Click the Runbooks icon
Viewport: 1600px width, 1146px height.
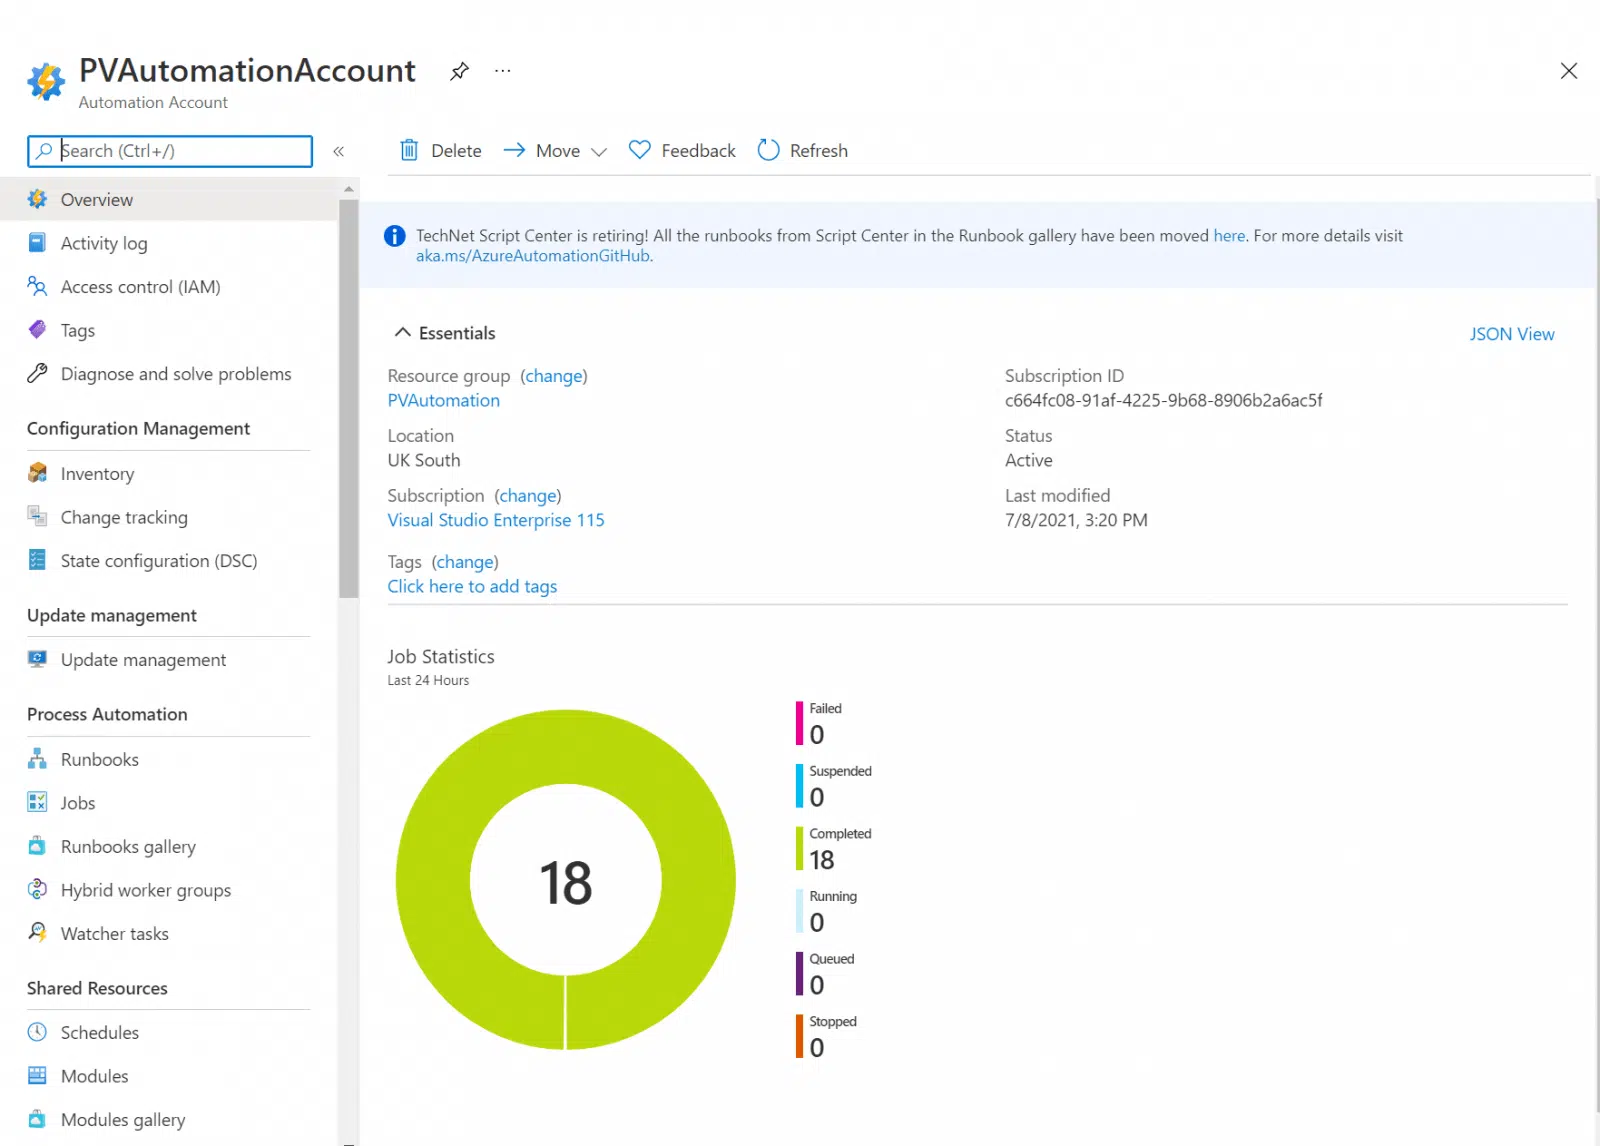(x=37, y=759)
